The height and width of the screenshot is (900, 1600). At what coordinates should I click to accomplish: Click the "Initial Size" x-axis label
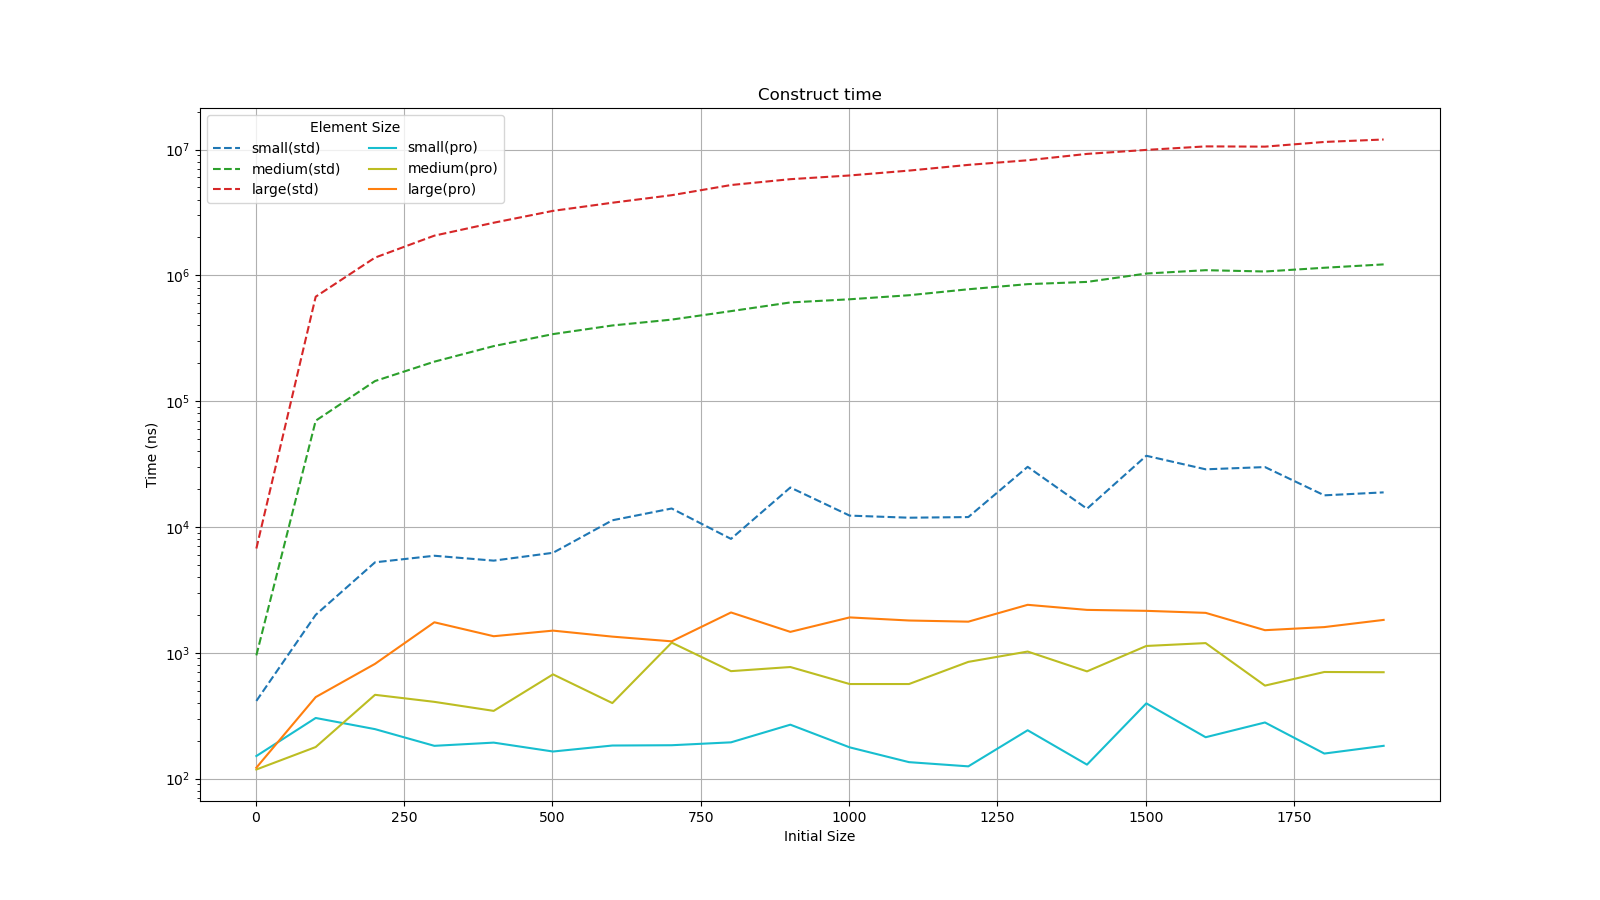click(819, 836)
